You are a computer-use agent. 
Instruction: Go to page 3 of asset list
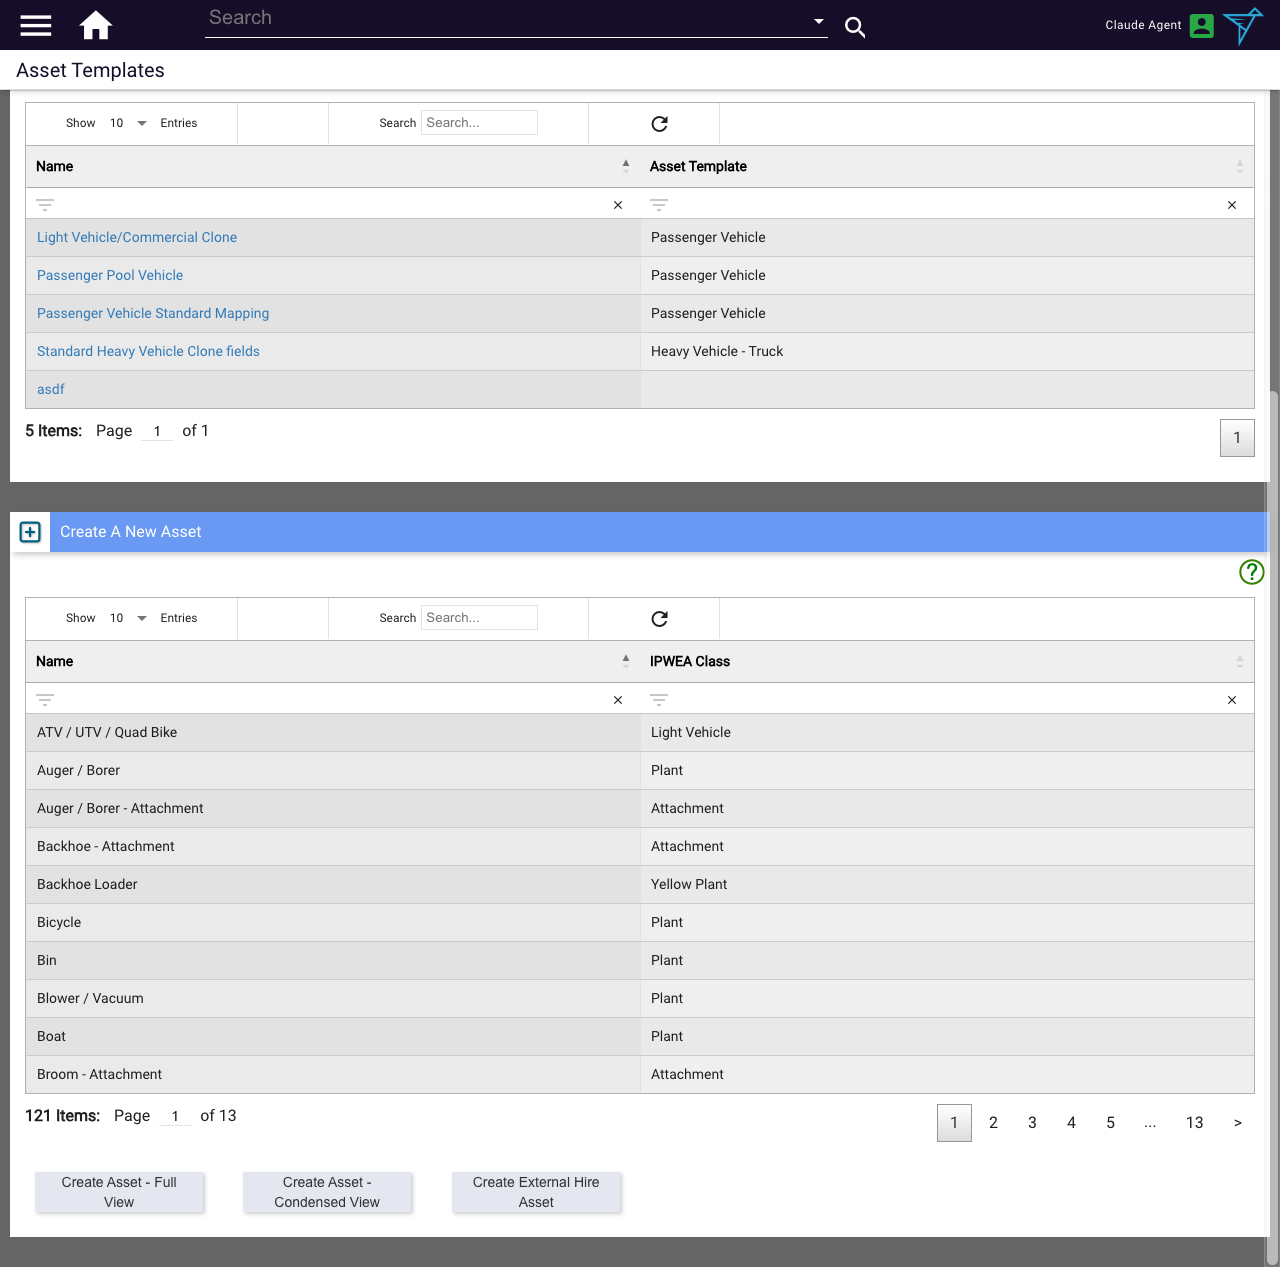click(1032, 1123)
